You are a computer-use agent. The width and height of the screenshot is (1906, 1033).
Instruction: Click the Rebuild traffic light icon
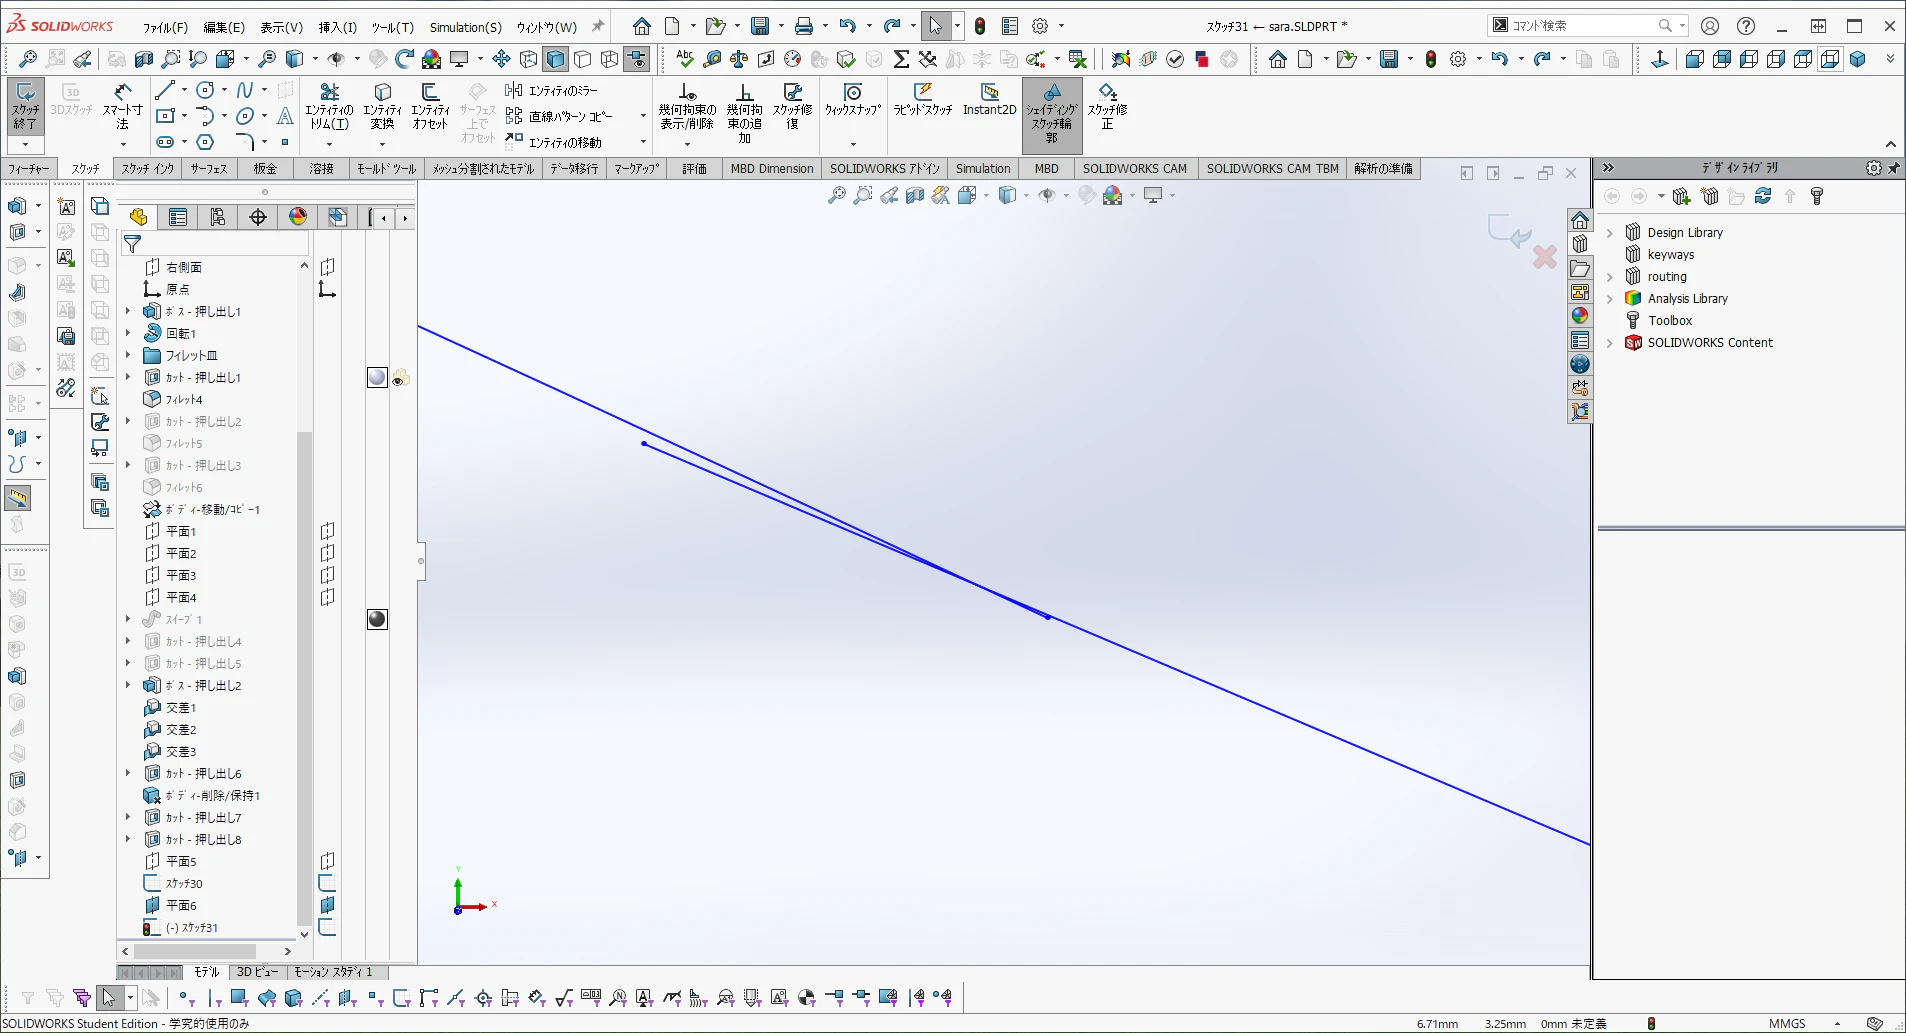(980, 26)
